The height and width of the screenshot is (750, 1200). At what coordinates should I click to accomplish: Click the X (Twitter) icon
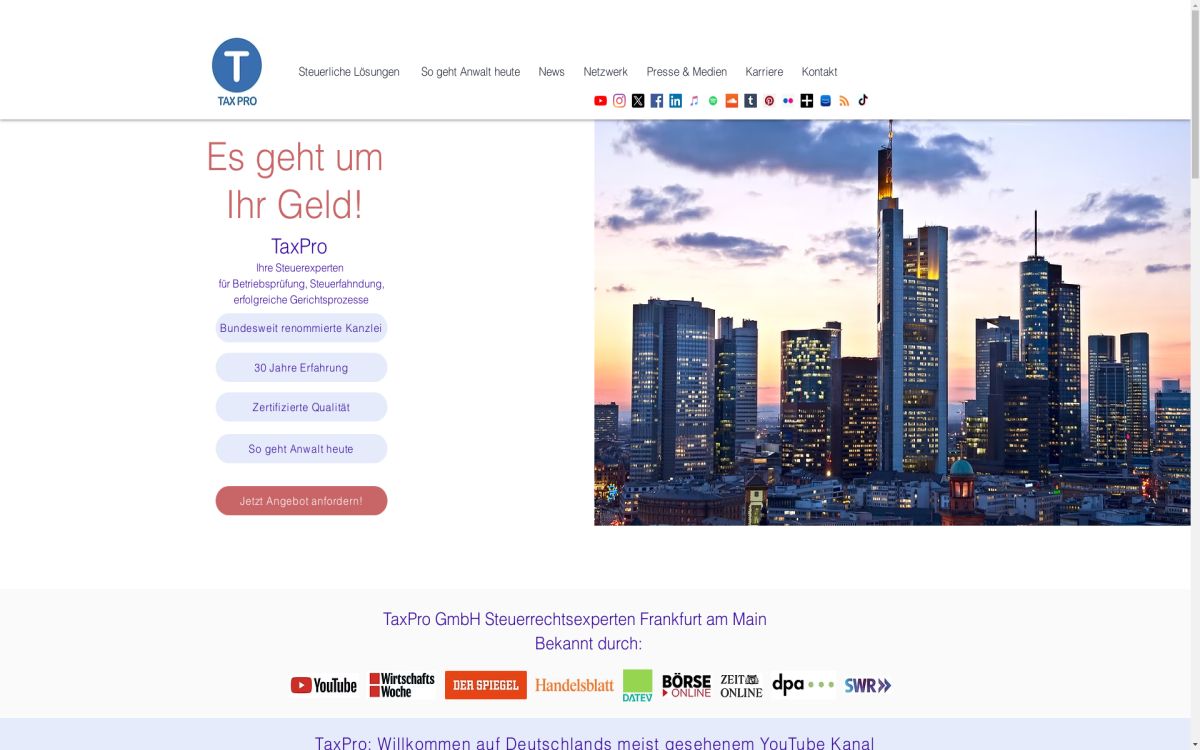[638, 100]
